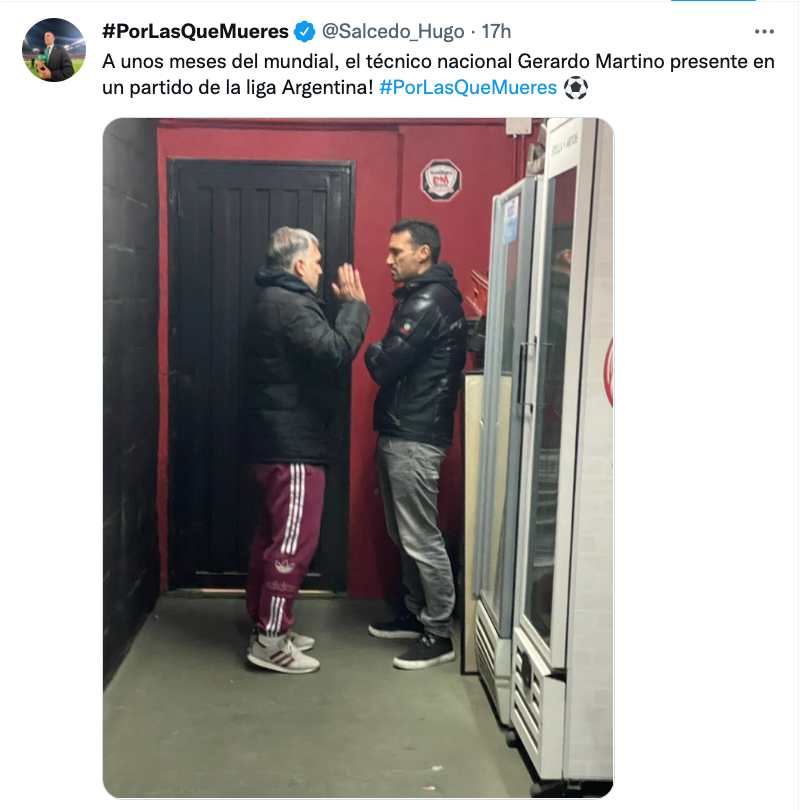Click the #PorLasQueMueres hashtag in the tweet text
The image size is (808, 810).
[468, 87]
